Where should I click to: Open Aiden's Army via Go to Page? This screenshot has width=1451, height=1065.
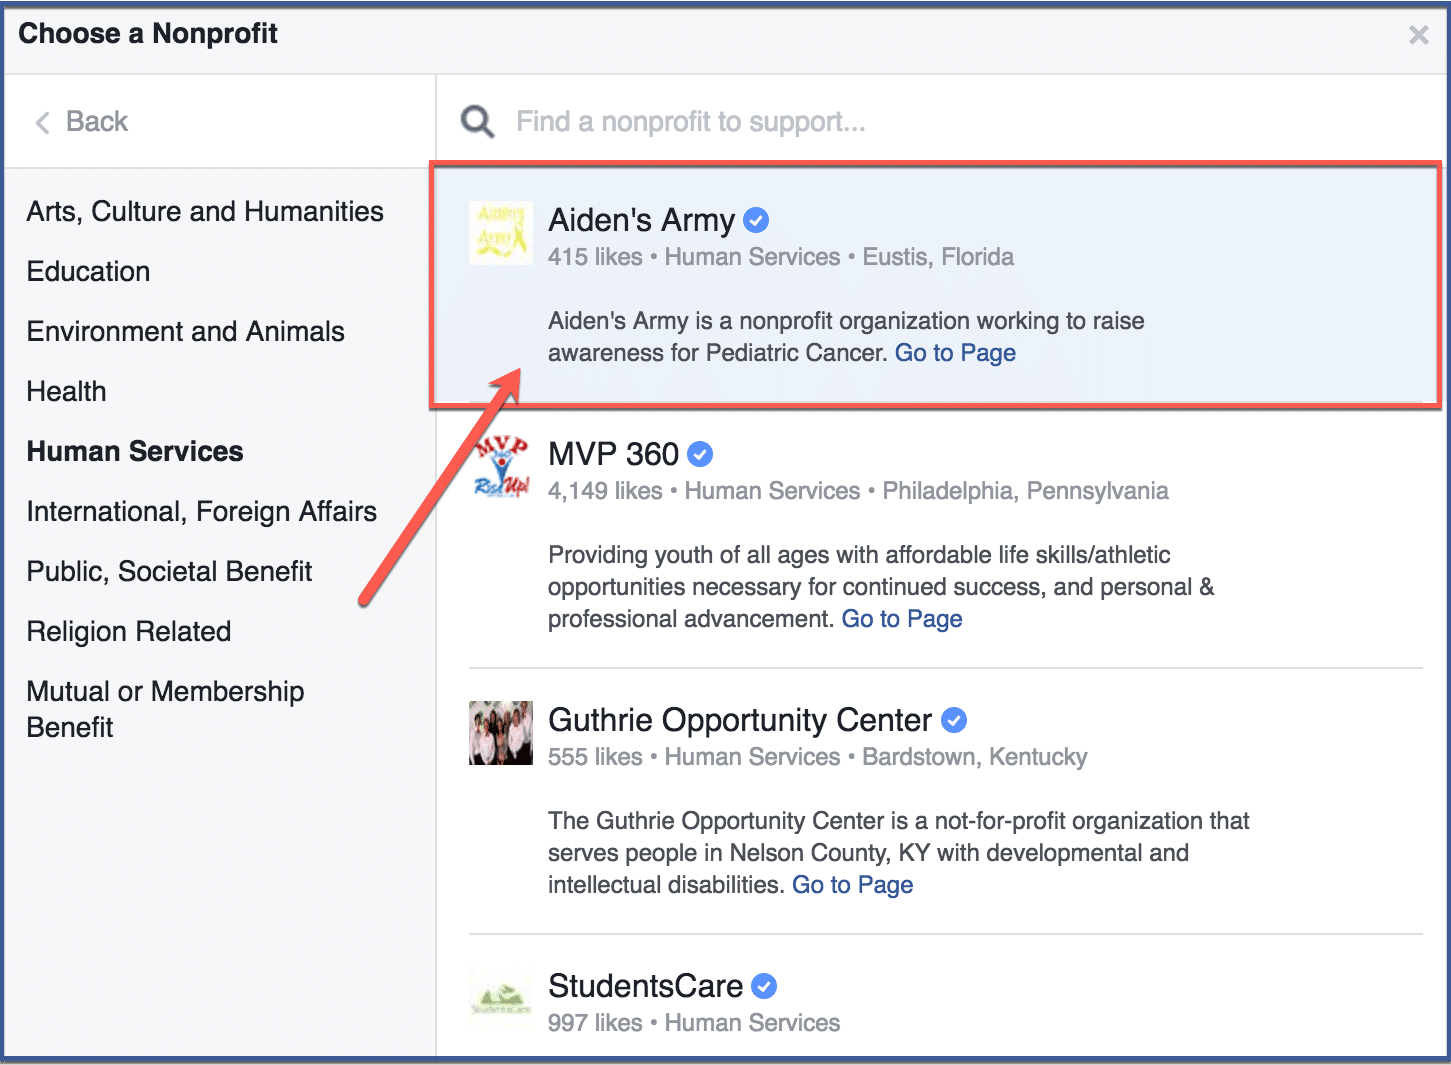pos(955,352)
